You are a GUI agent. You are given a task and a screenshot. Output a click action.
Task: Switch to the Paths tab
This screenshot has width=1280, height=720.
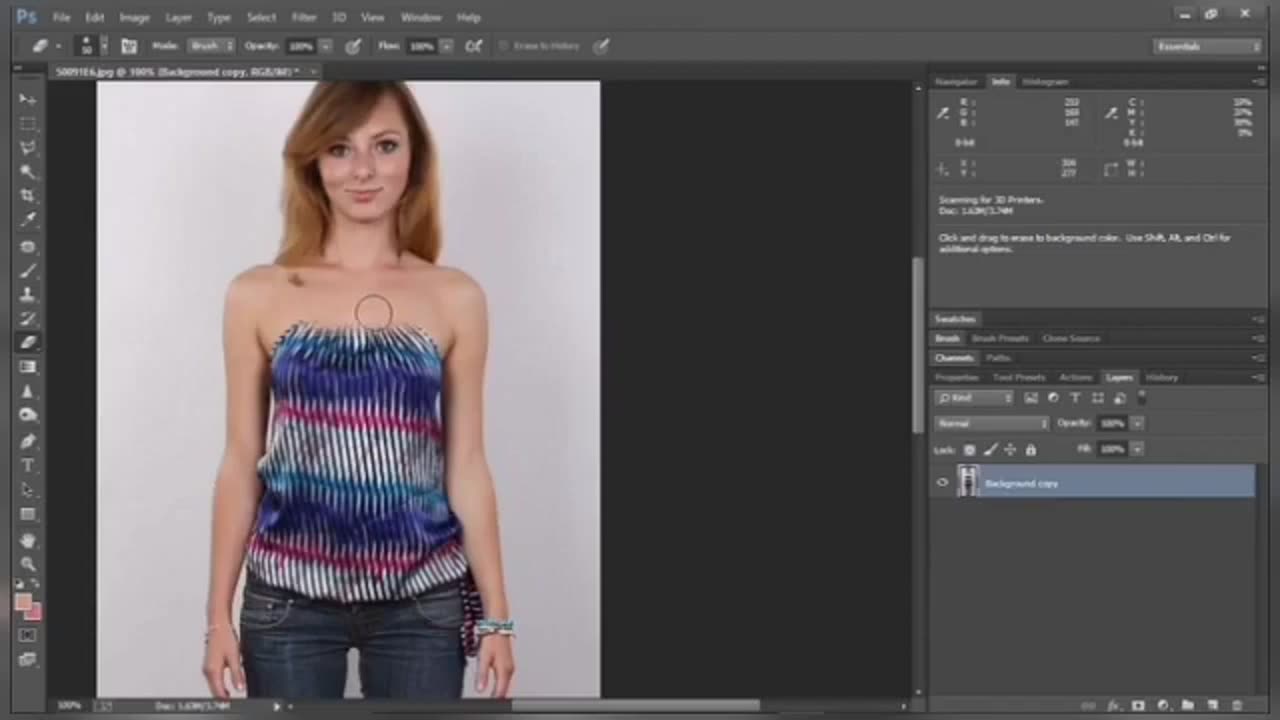click(998, 357)
